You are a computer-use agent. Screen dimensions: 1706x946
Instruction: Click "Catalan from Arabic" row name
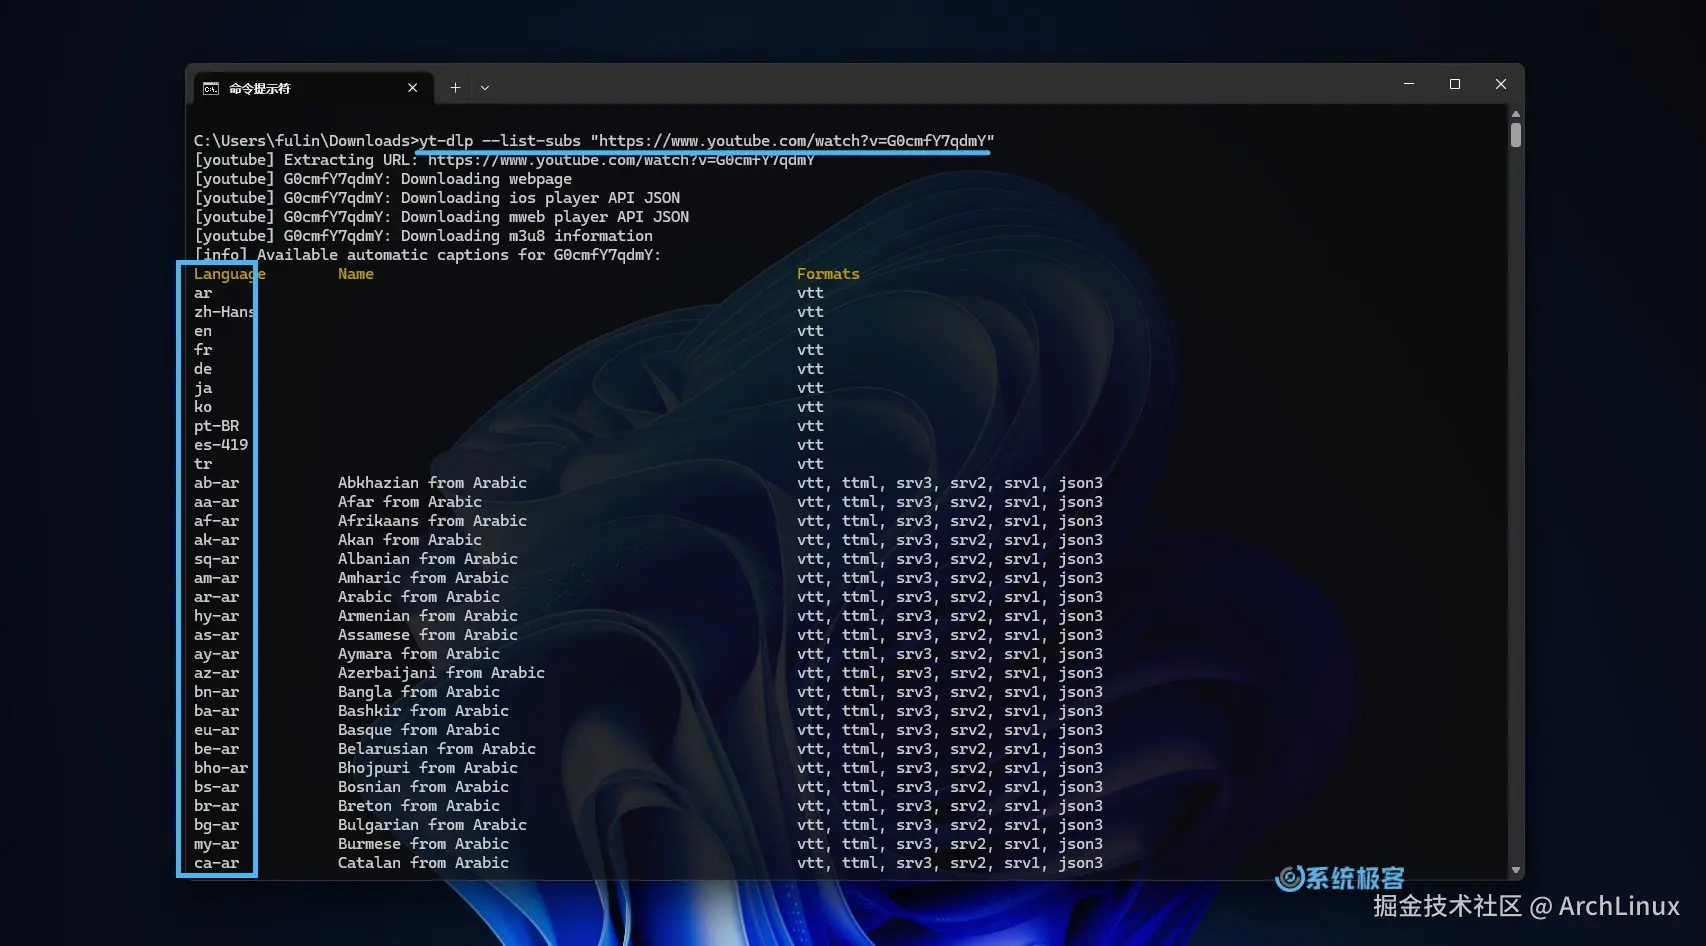click(x=423, y=863)
